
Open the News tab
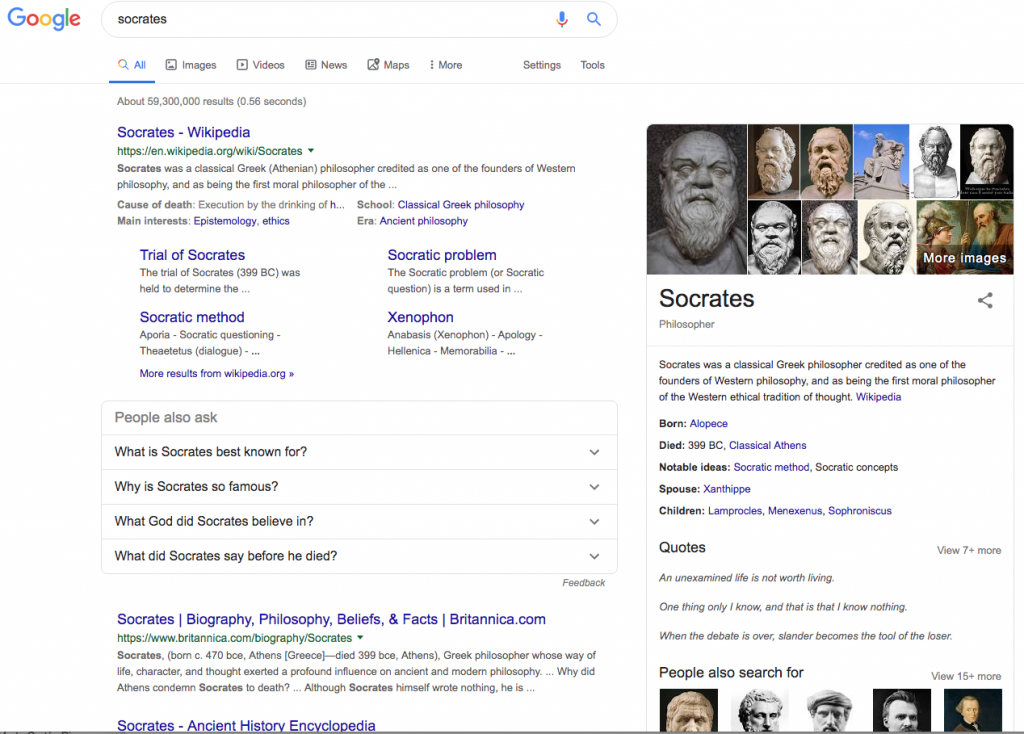pyautogui.click(x=327, y=65)
